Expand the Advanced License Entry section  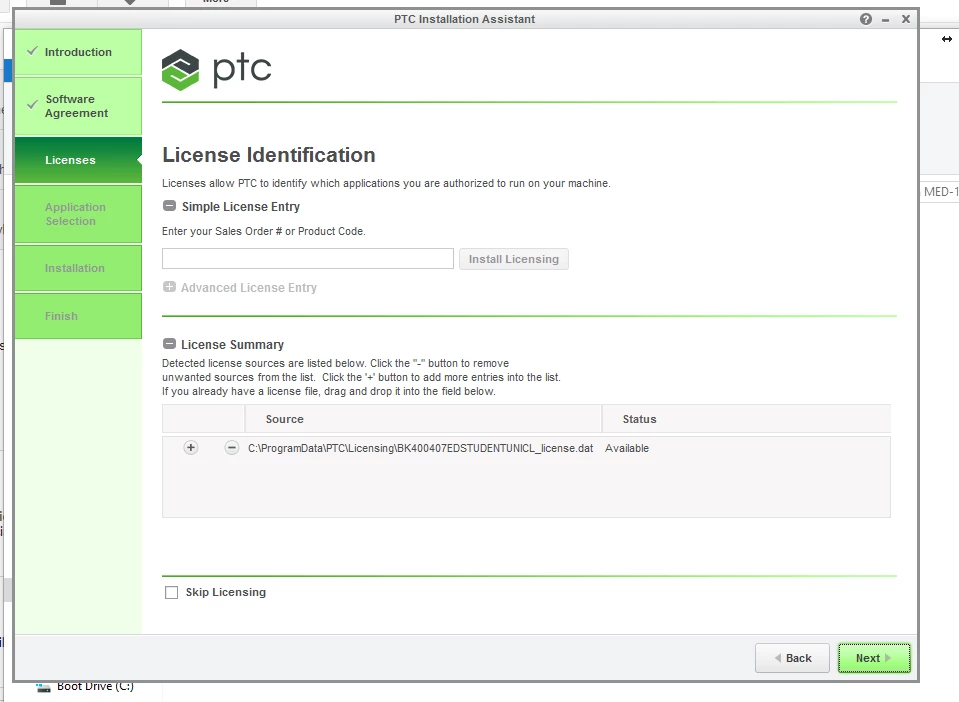pos(169,287)
